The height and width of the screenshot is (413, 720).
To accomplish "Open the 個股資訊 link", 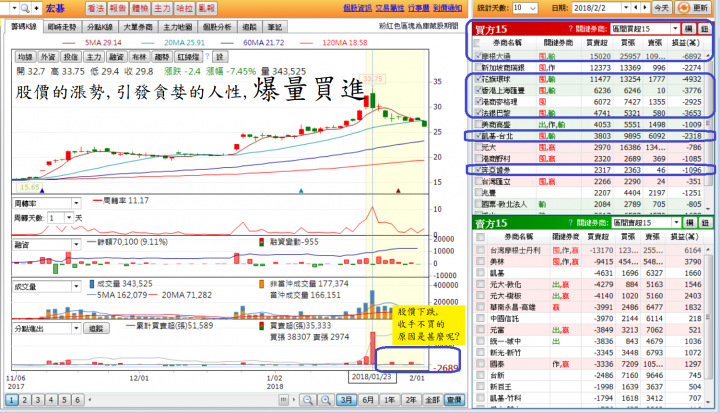I will 357,8.
